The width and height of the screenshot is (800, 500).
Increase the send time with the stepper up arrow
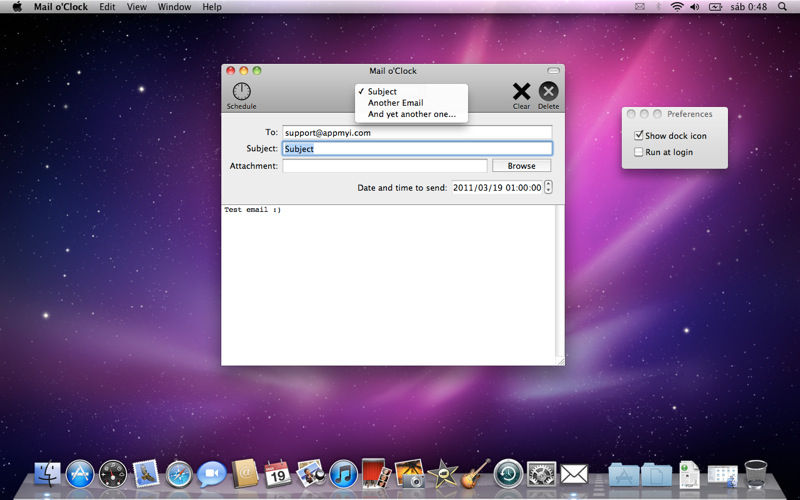[548, 184]
